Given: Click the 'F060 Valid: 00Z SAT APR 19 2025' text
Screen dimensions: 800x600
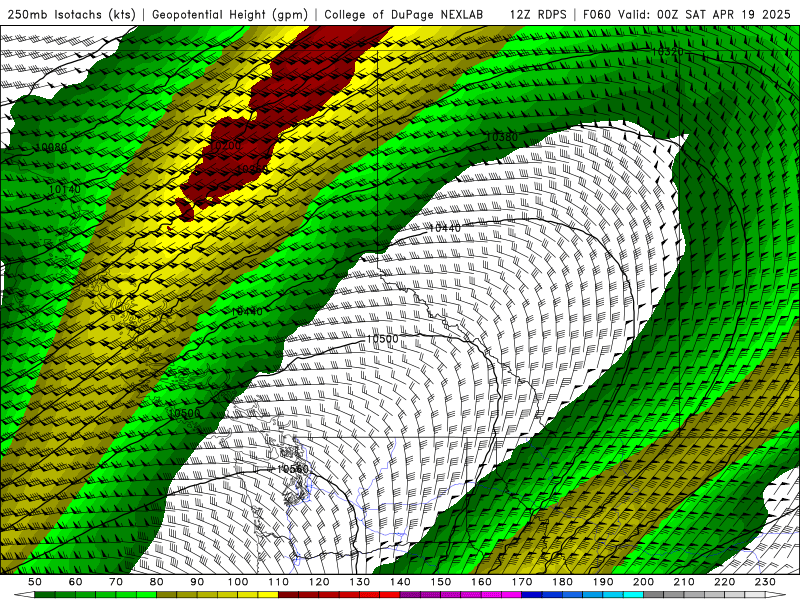Looking at the screenshot, I should [x=686, y=14].
